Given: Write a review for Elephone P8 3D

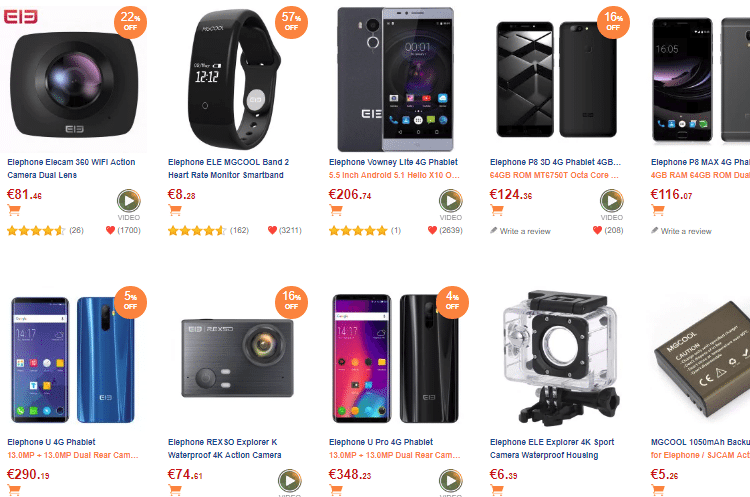Looking at the screenshot, I should tap(525, 231).
